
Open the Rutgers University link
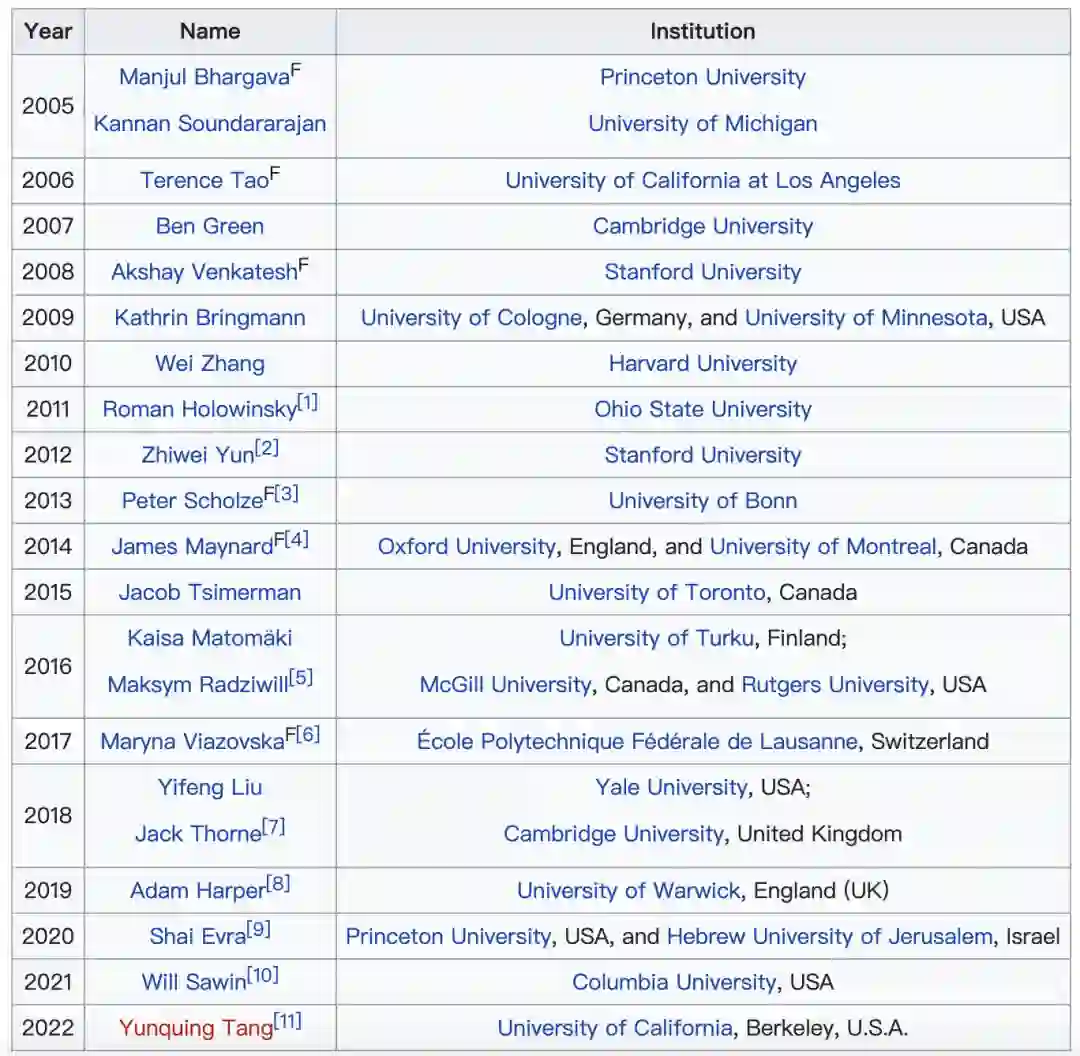[x=835, y=685]
